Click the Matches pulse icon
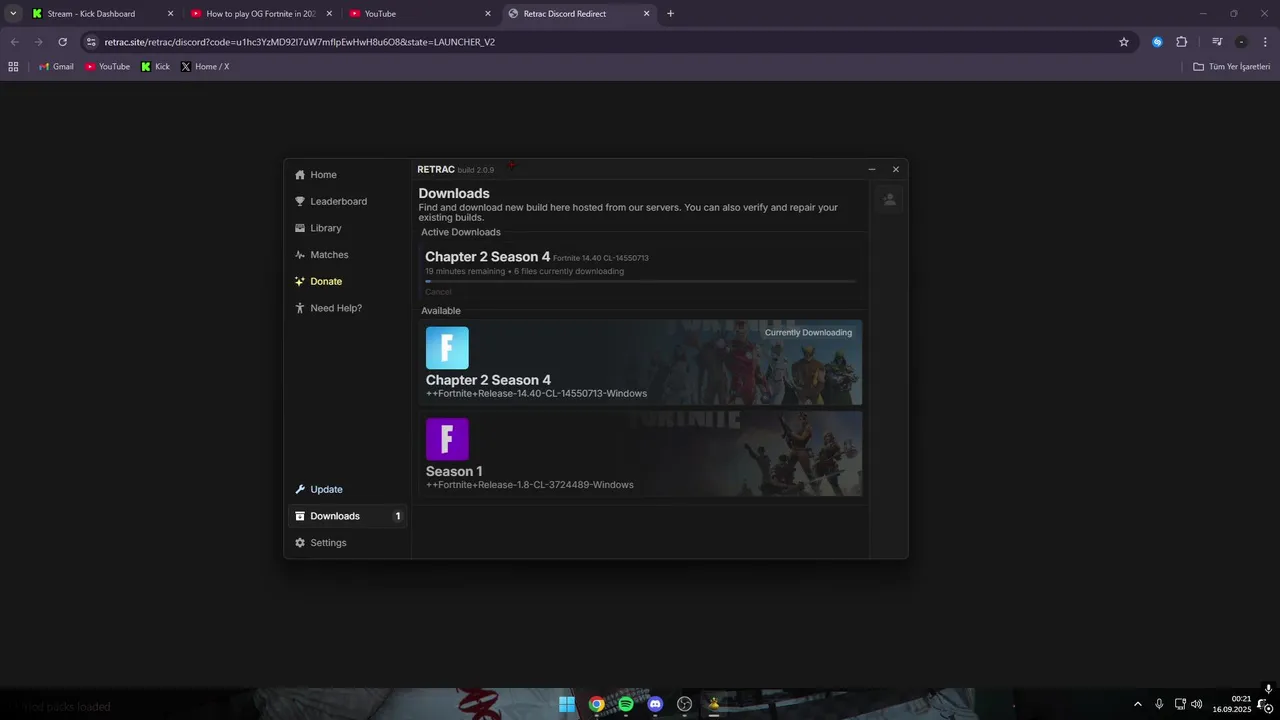Screen dimensions: 1280x720 [300, 255]
